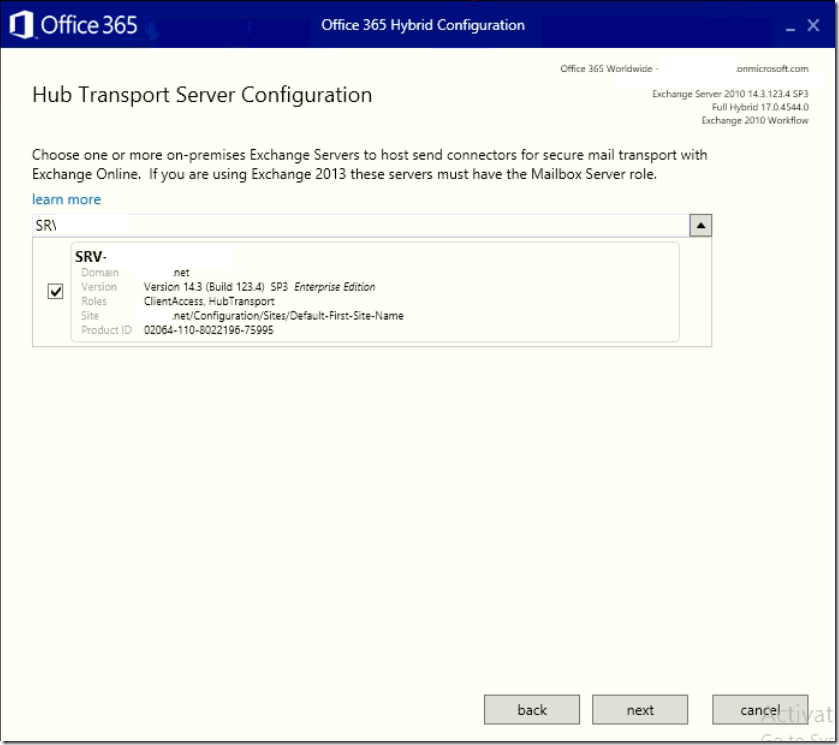
Task: Open the learn more link
Action: pos(66,200)
